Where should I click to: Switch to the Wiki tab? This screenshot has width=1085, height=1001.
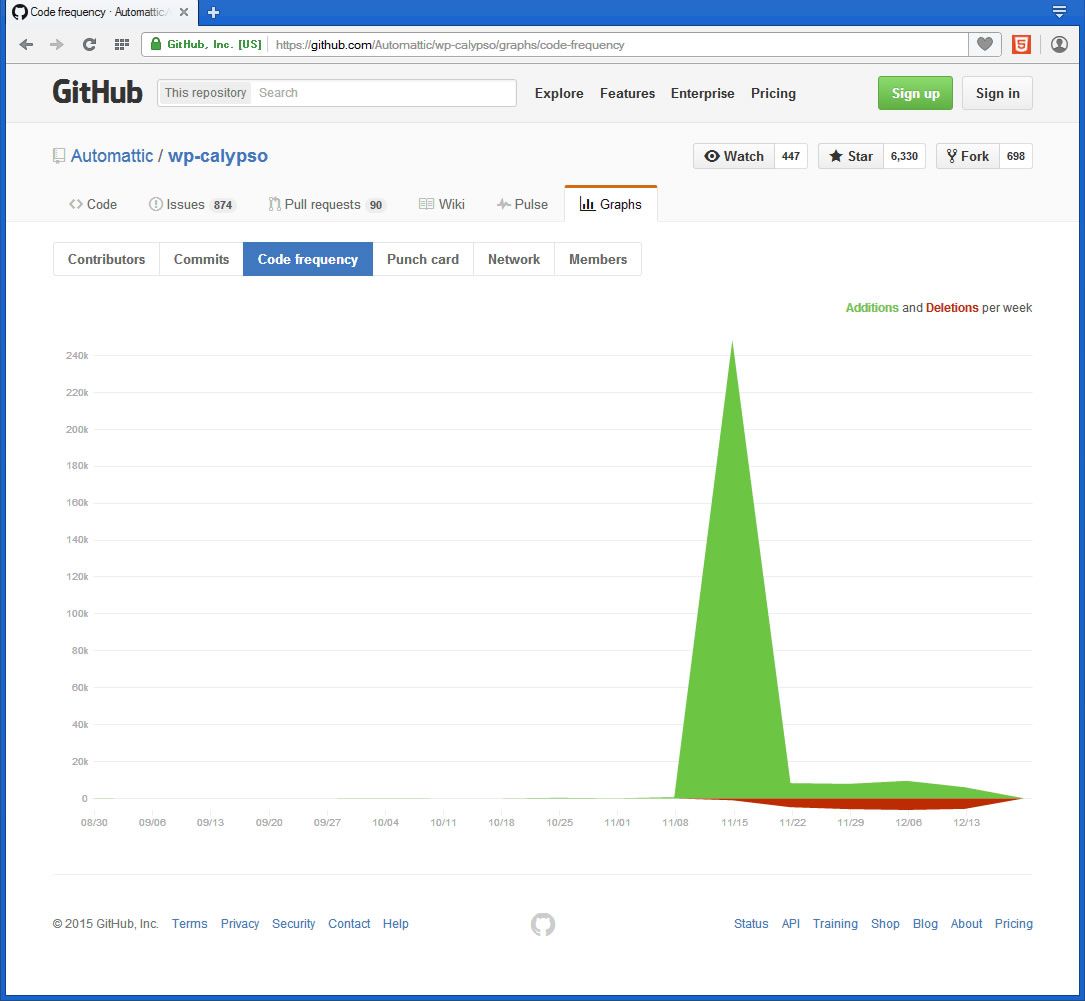[x=441, y=204]
